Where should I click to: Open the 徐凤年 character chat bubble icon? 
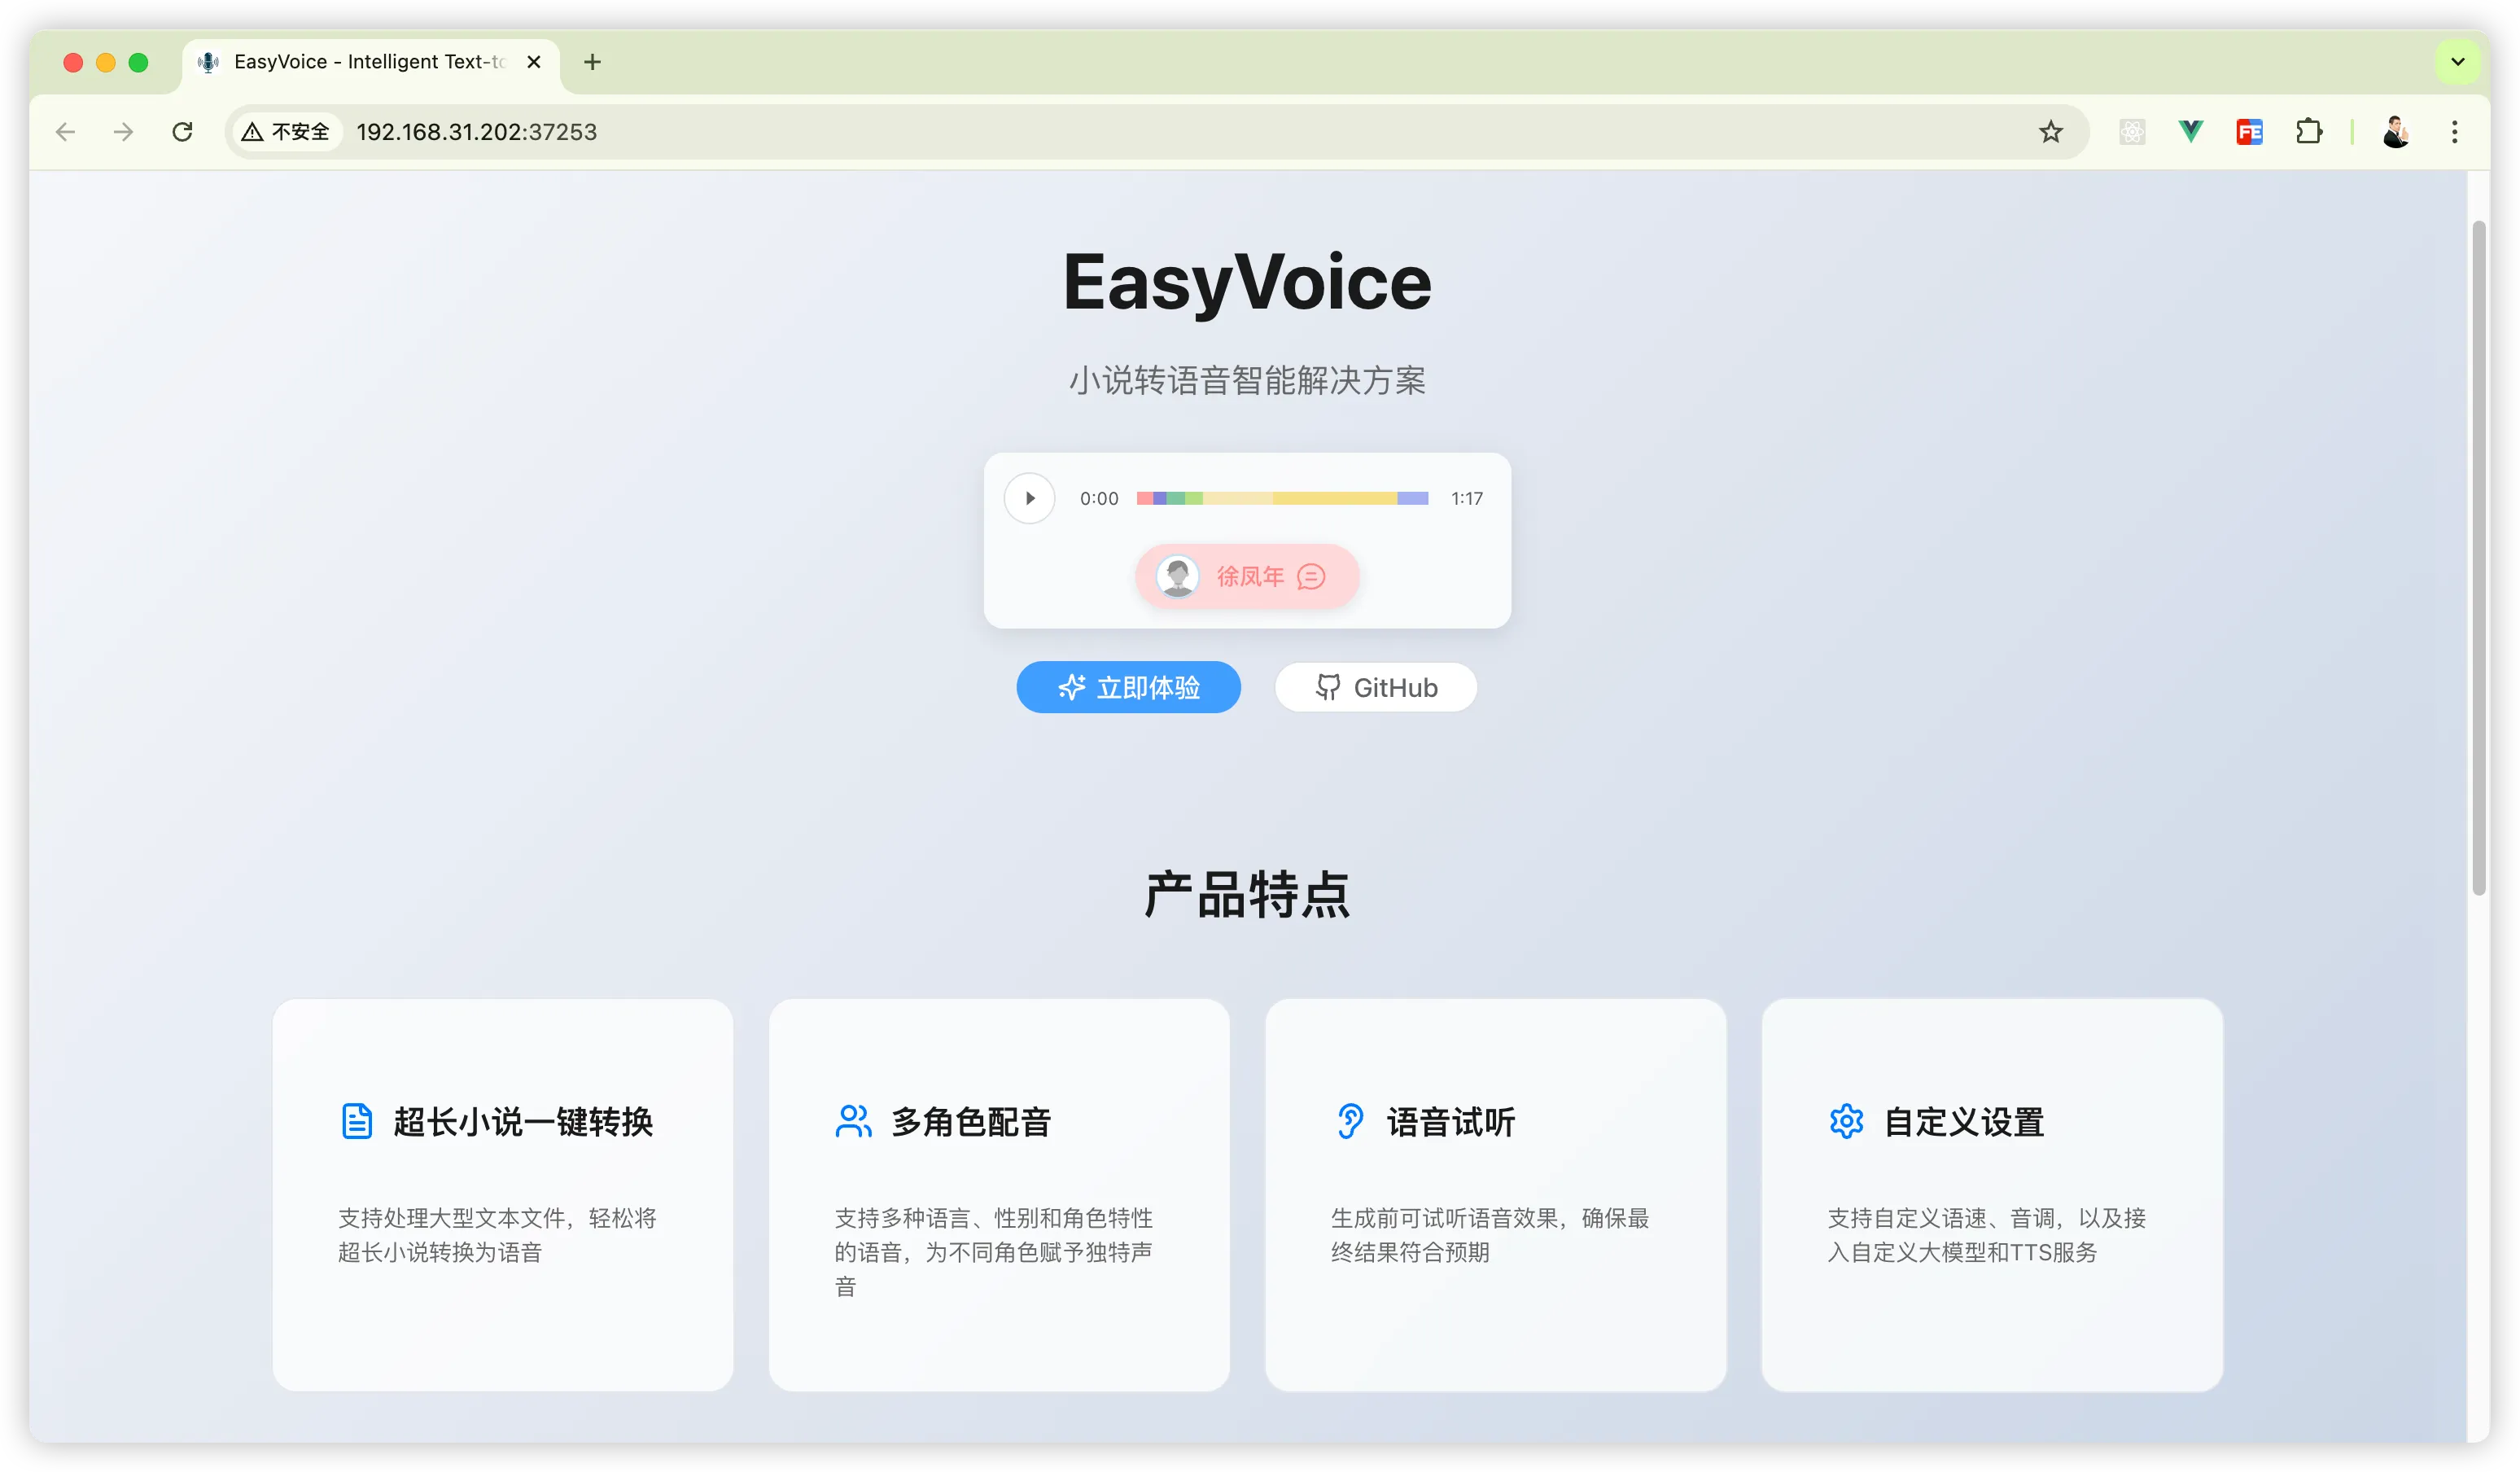(1311, 577)
